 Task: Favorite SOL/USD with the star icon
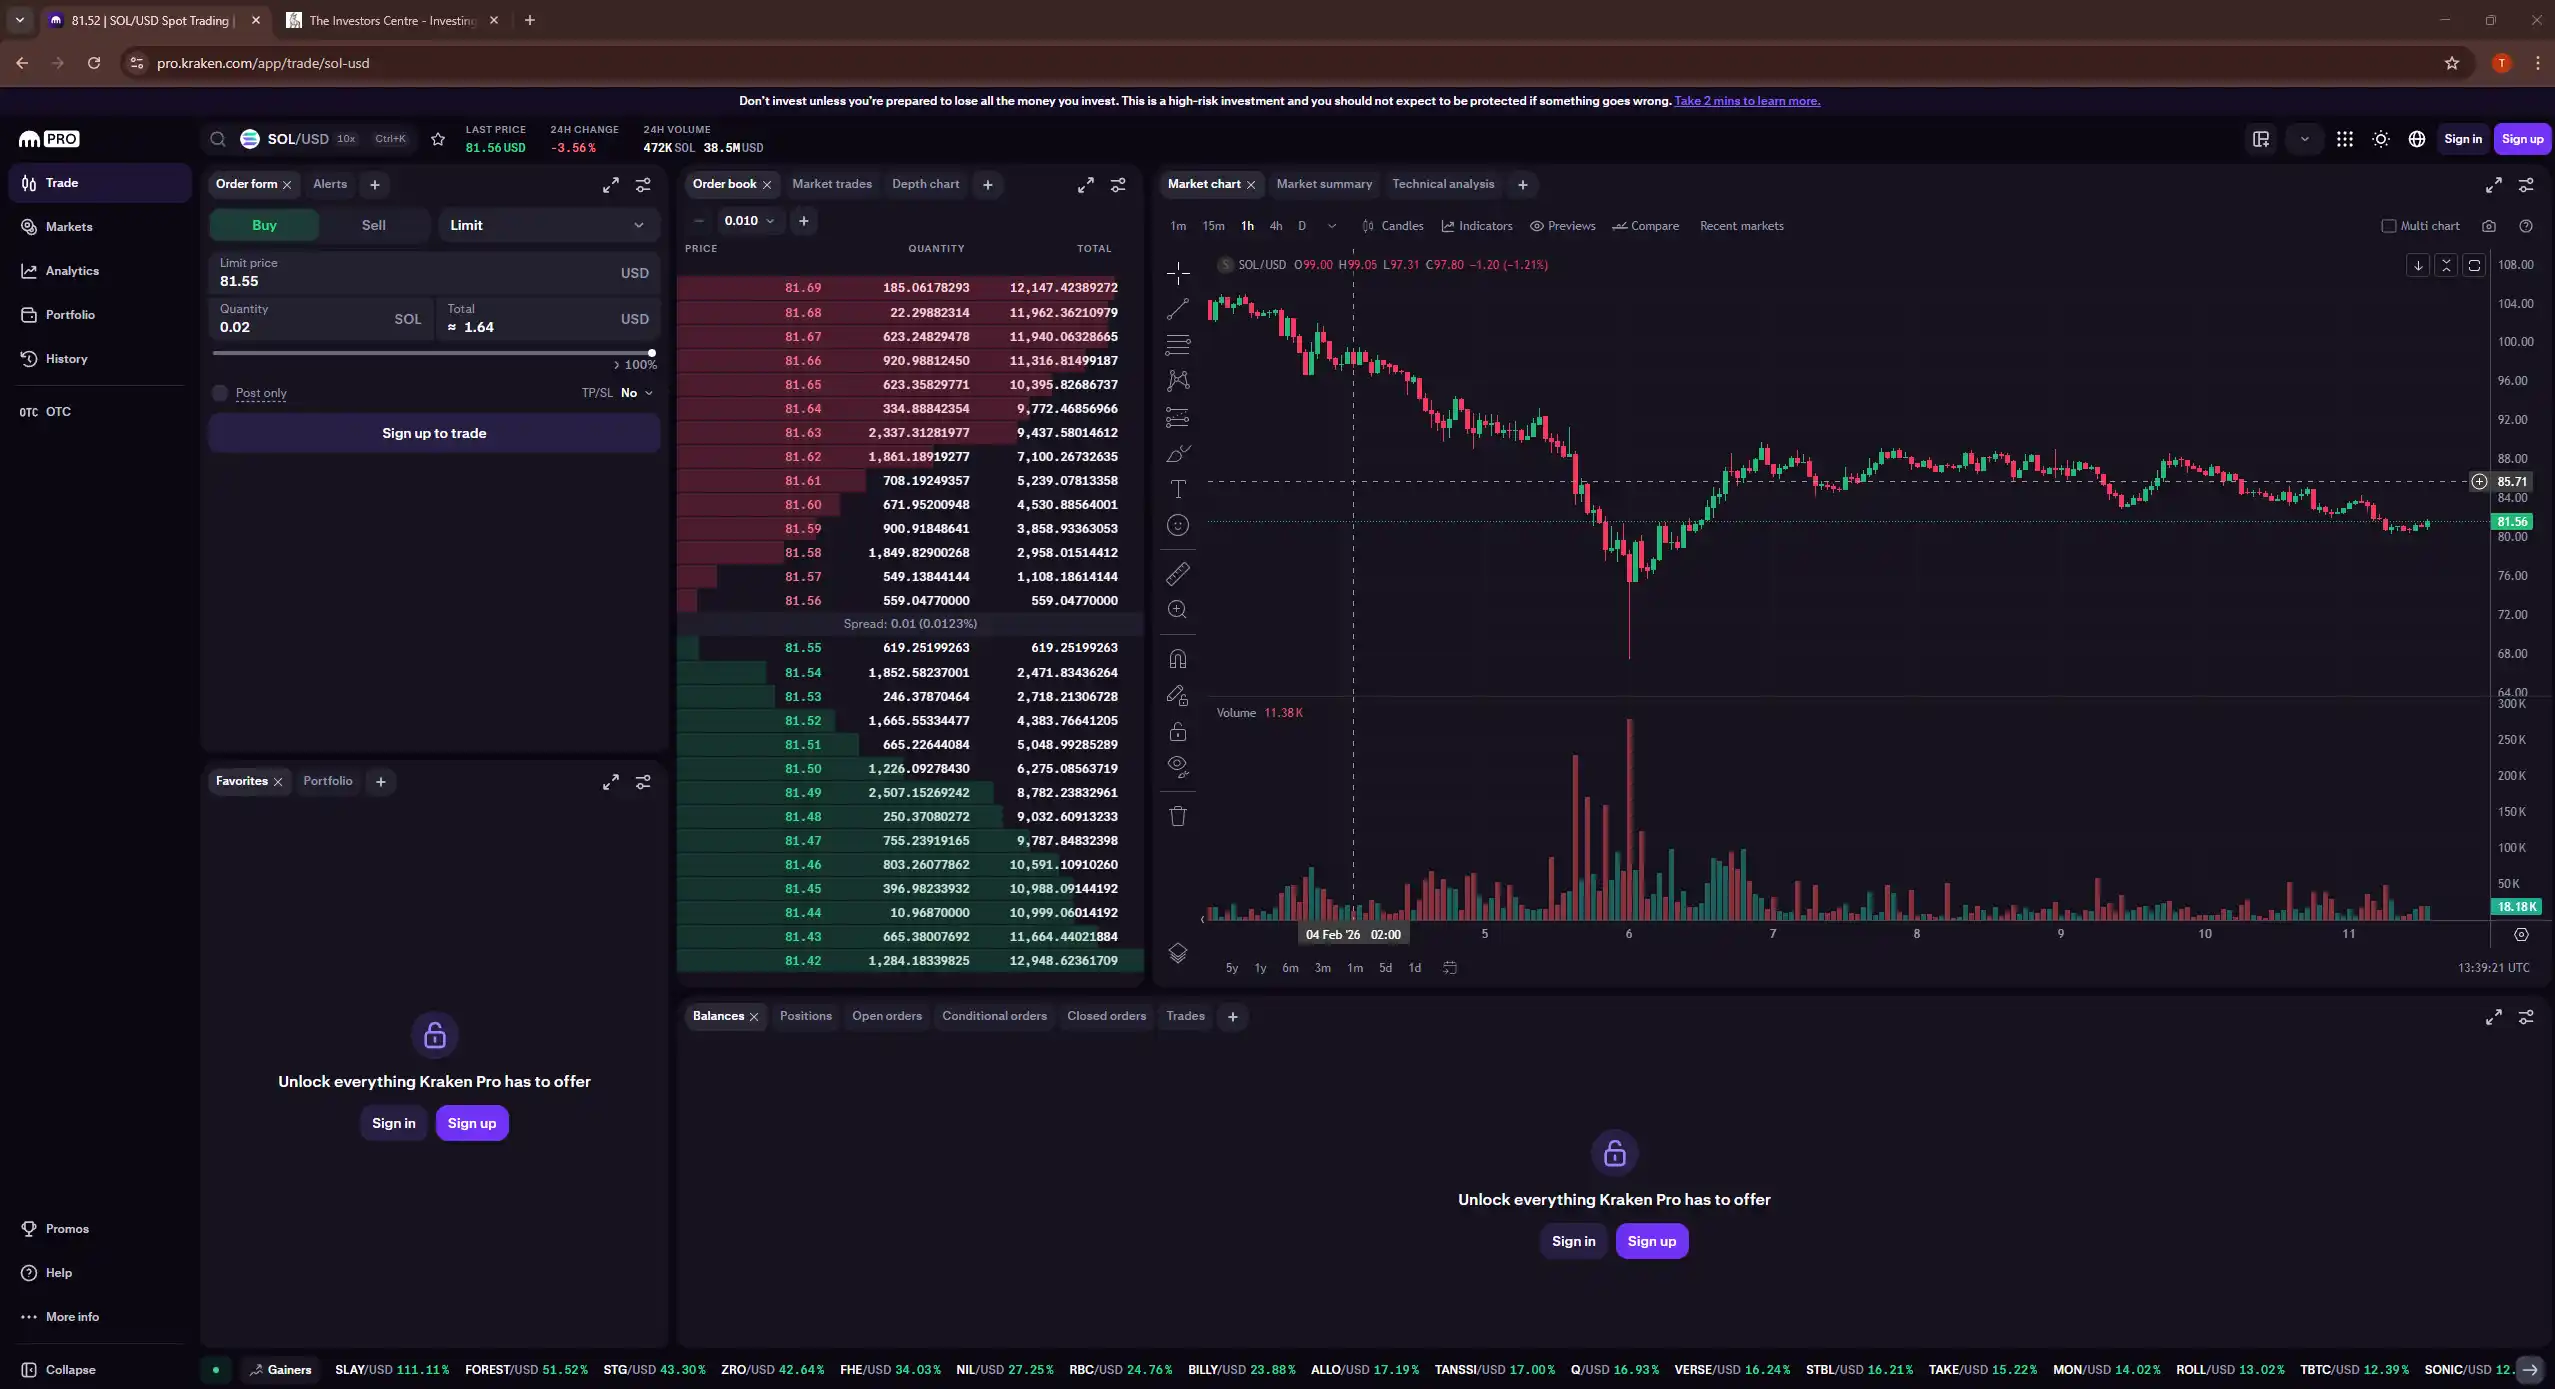tap(437, 139)
